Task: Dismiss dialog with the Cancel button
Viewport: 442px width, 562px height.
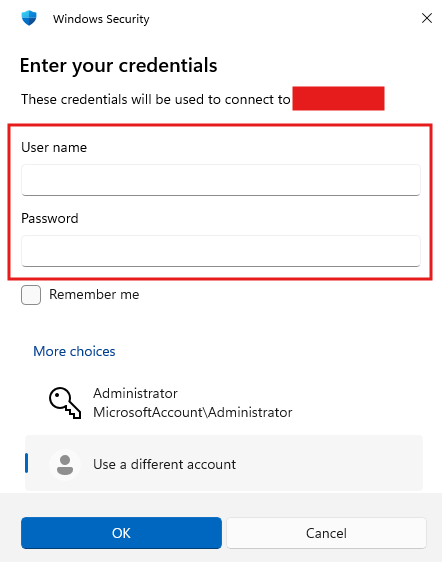Action: point(326,533)
